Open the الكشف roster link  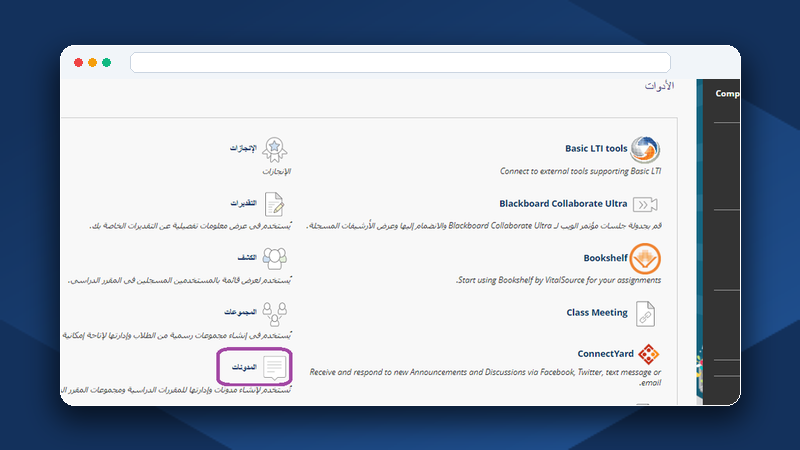247,258
